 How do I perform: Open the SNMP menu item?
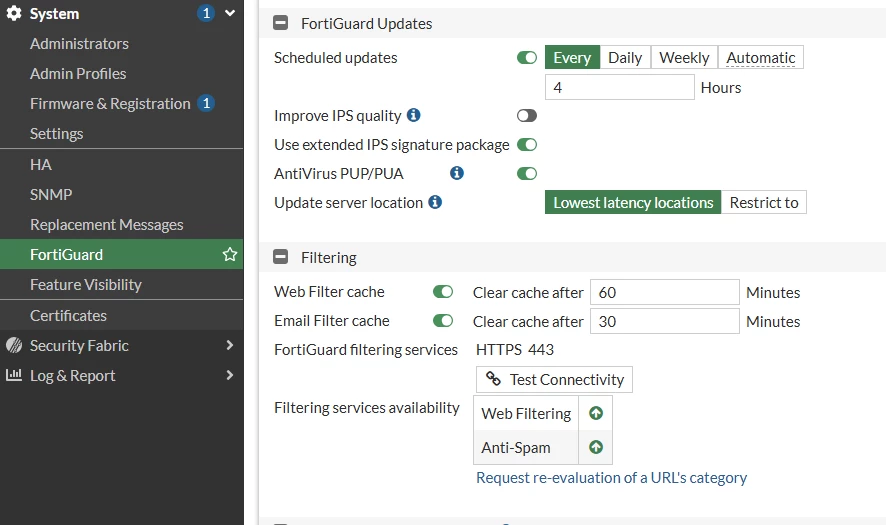tap(51, 194)
